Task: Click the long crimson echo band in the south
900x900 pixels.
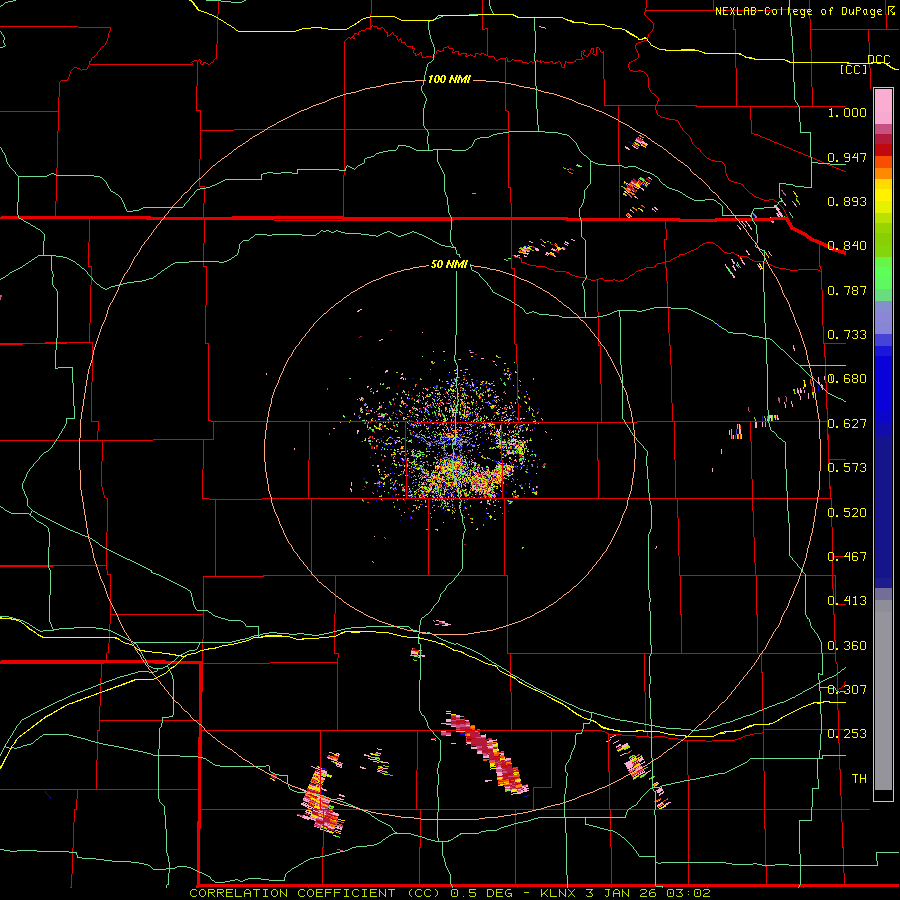Action: click(488, 753)
